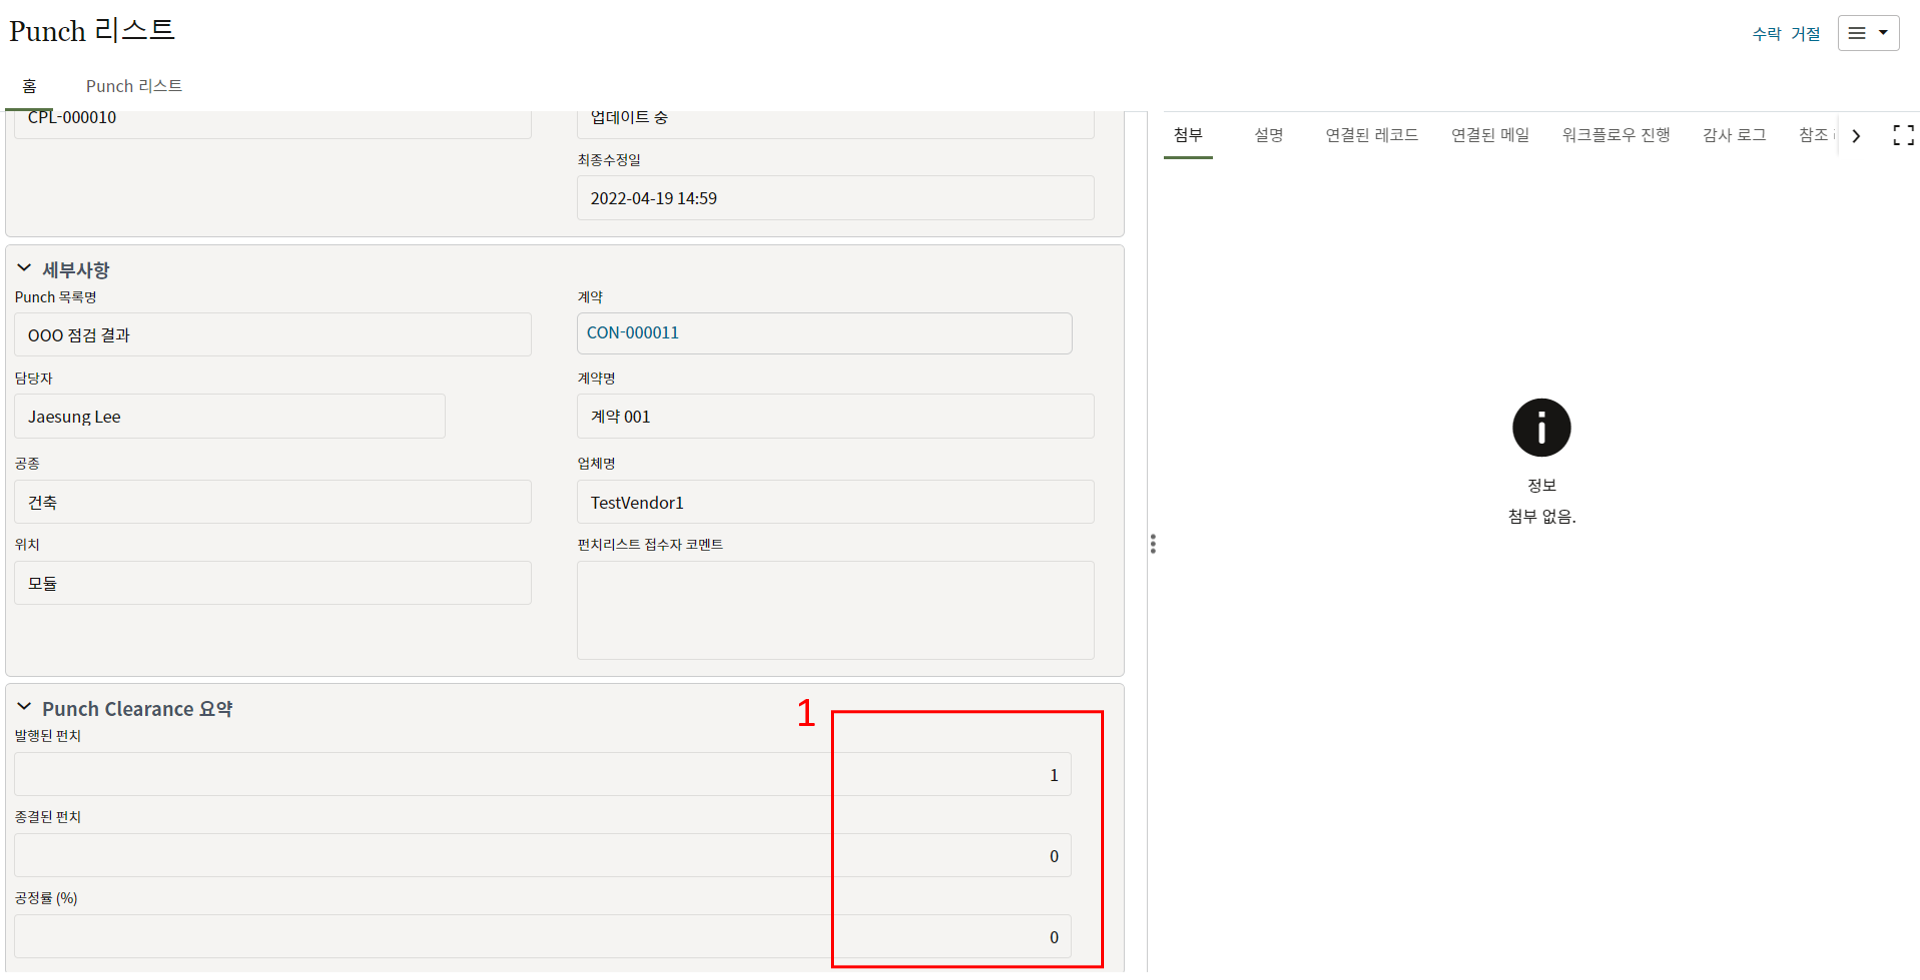Open the 감사 로그 tab
The height and width of the screenshot is (980, 1920).
pyautogui.click(x=1734, y=135)
